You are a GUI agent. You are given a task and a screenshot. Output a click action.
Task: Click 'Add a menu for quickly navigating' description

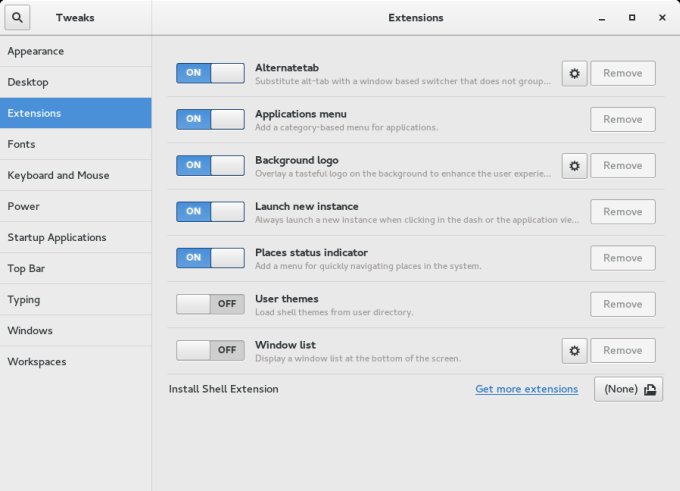click(x=368, y=266)
